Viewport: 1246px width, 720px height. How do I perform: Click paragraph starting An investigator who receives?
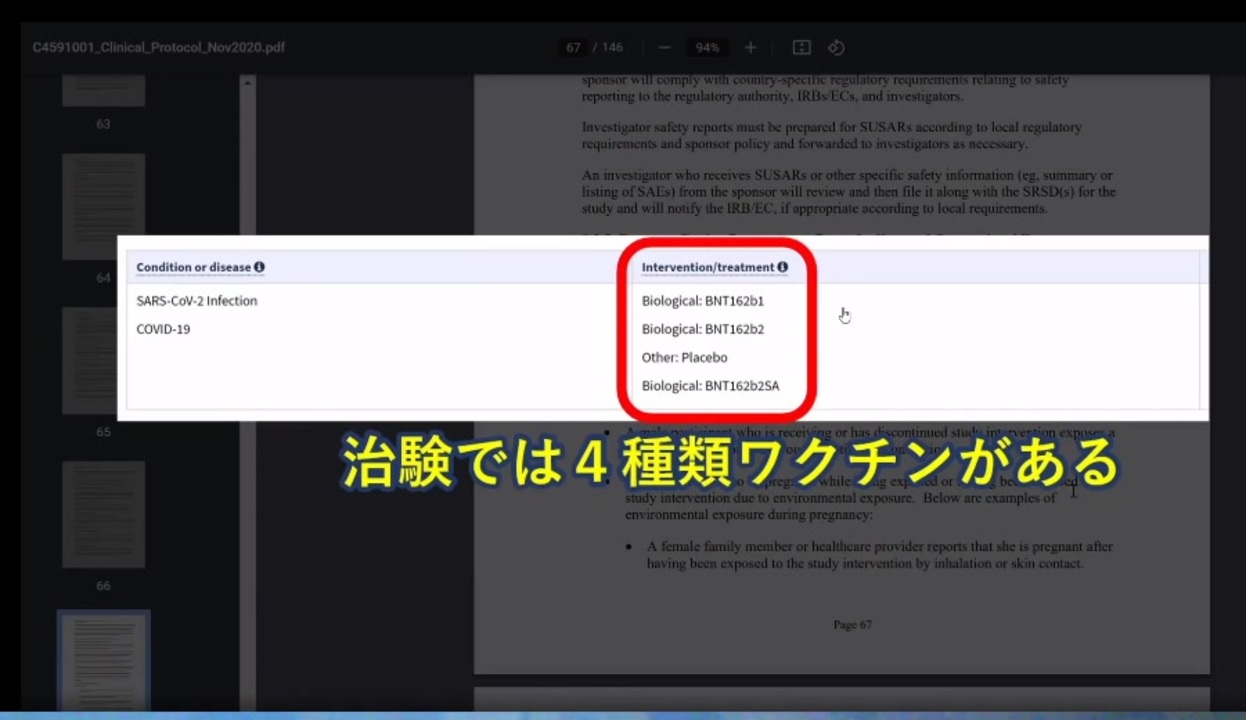pos(849,192)
